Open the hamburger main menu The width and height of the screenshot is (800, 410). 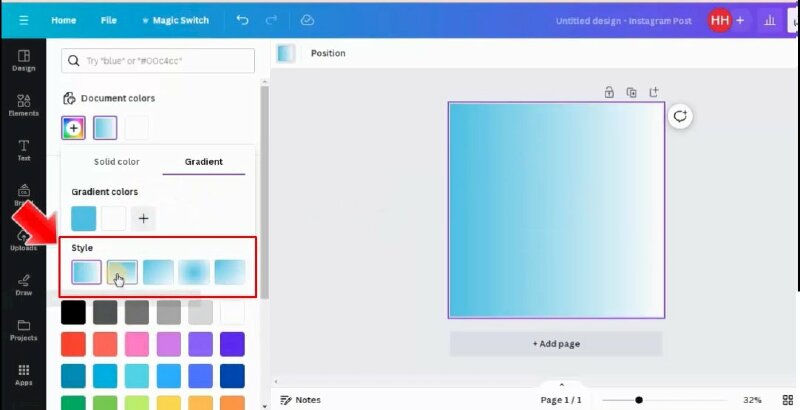tap(23, 20)
